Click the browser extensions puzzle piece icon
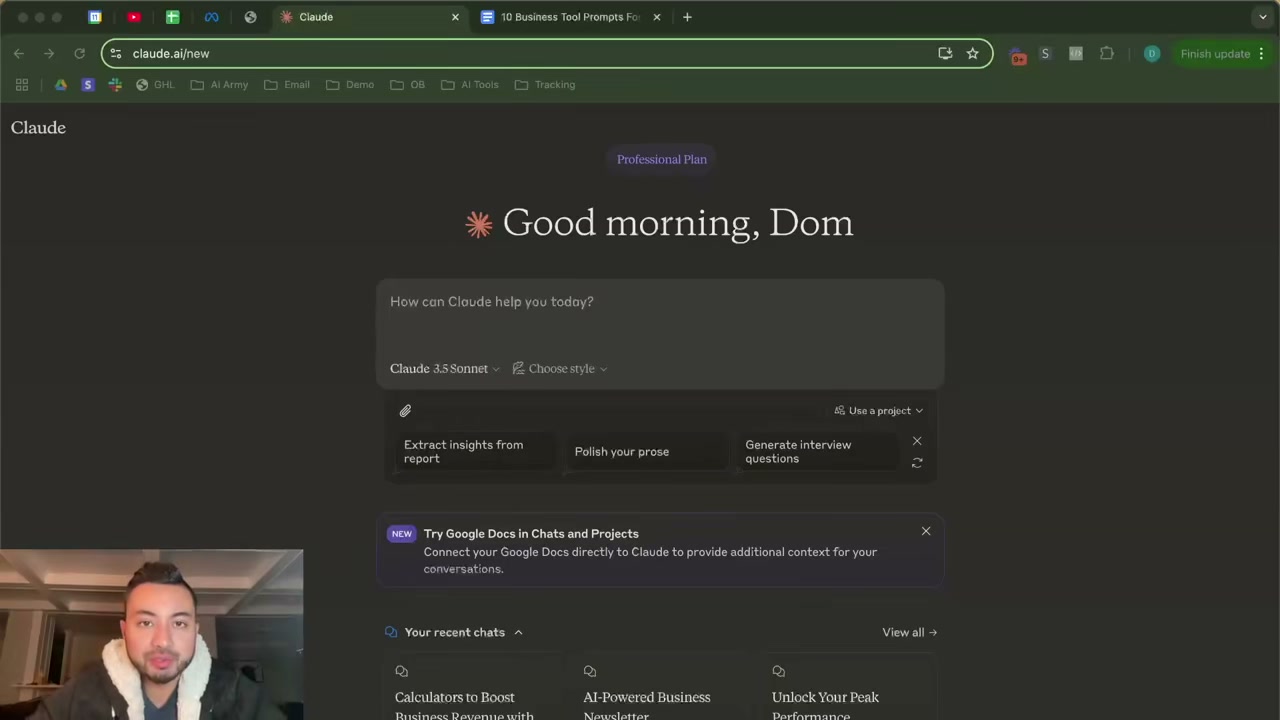Viewport: 1280px width, 720px height. (x=1107, y=53)
